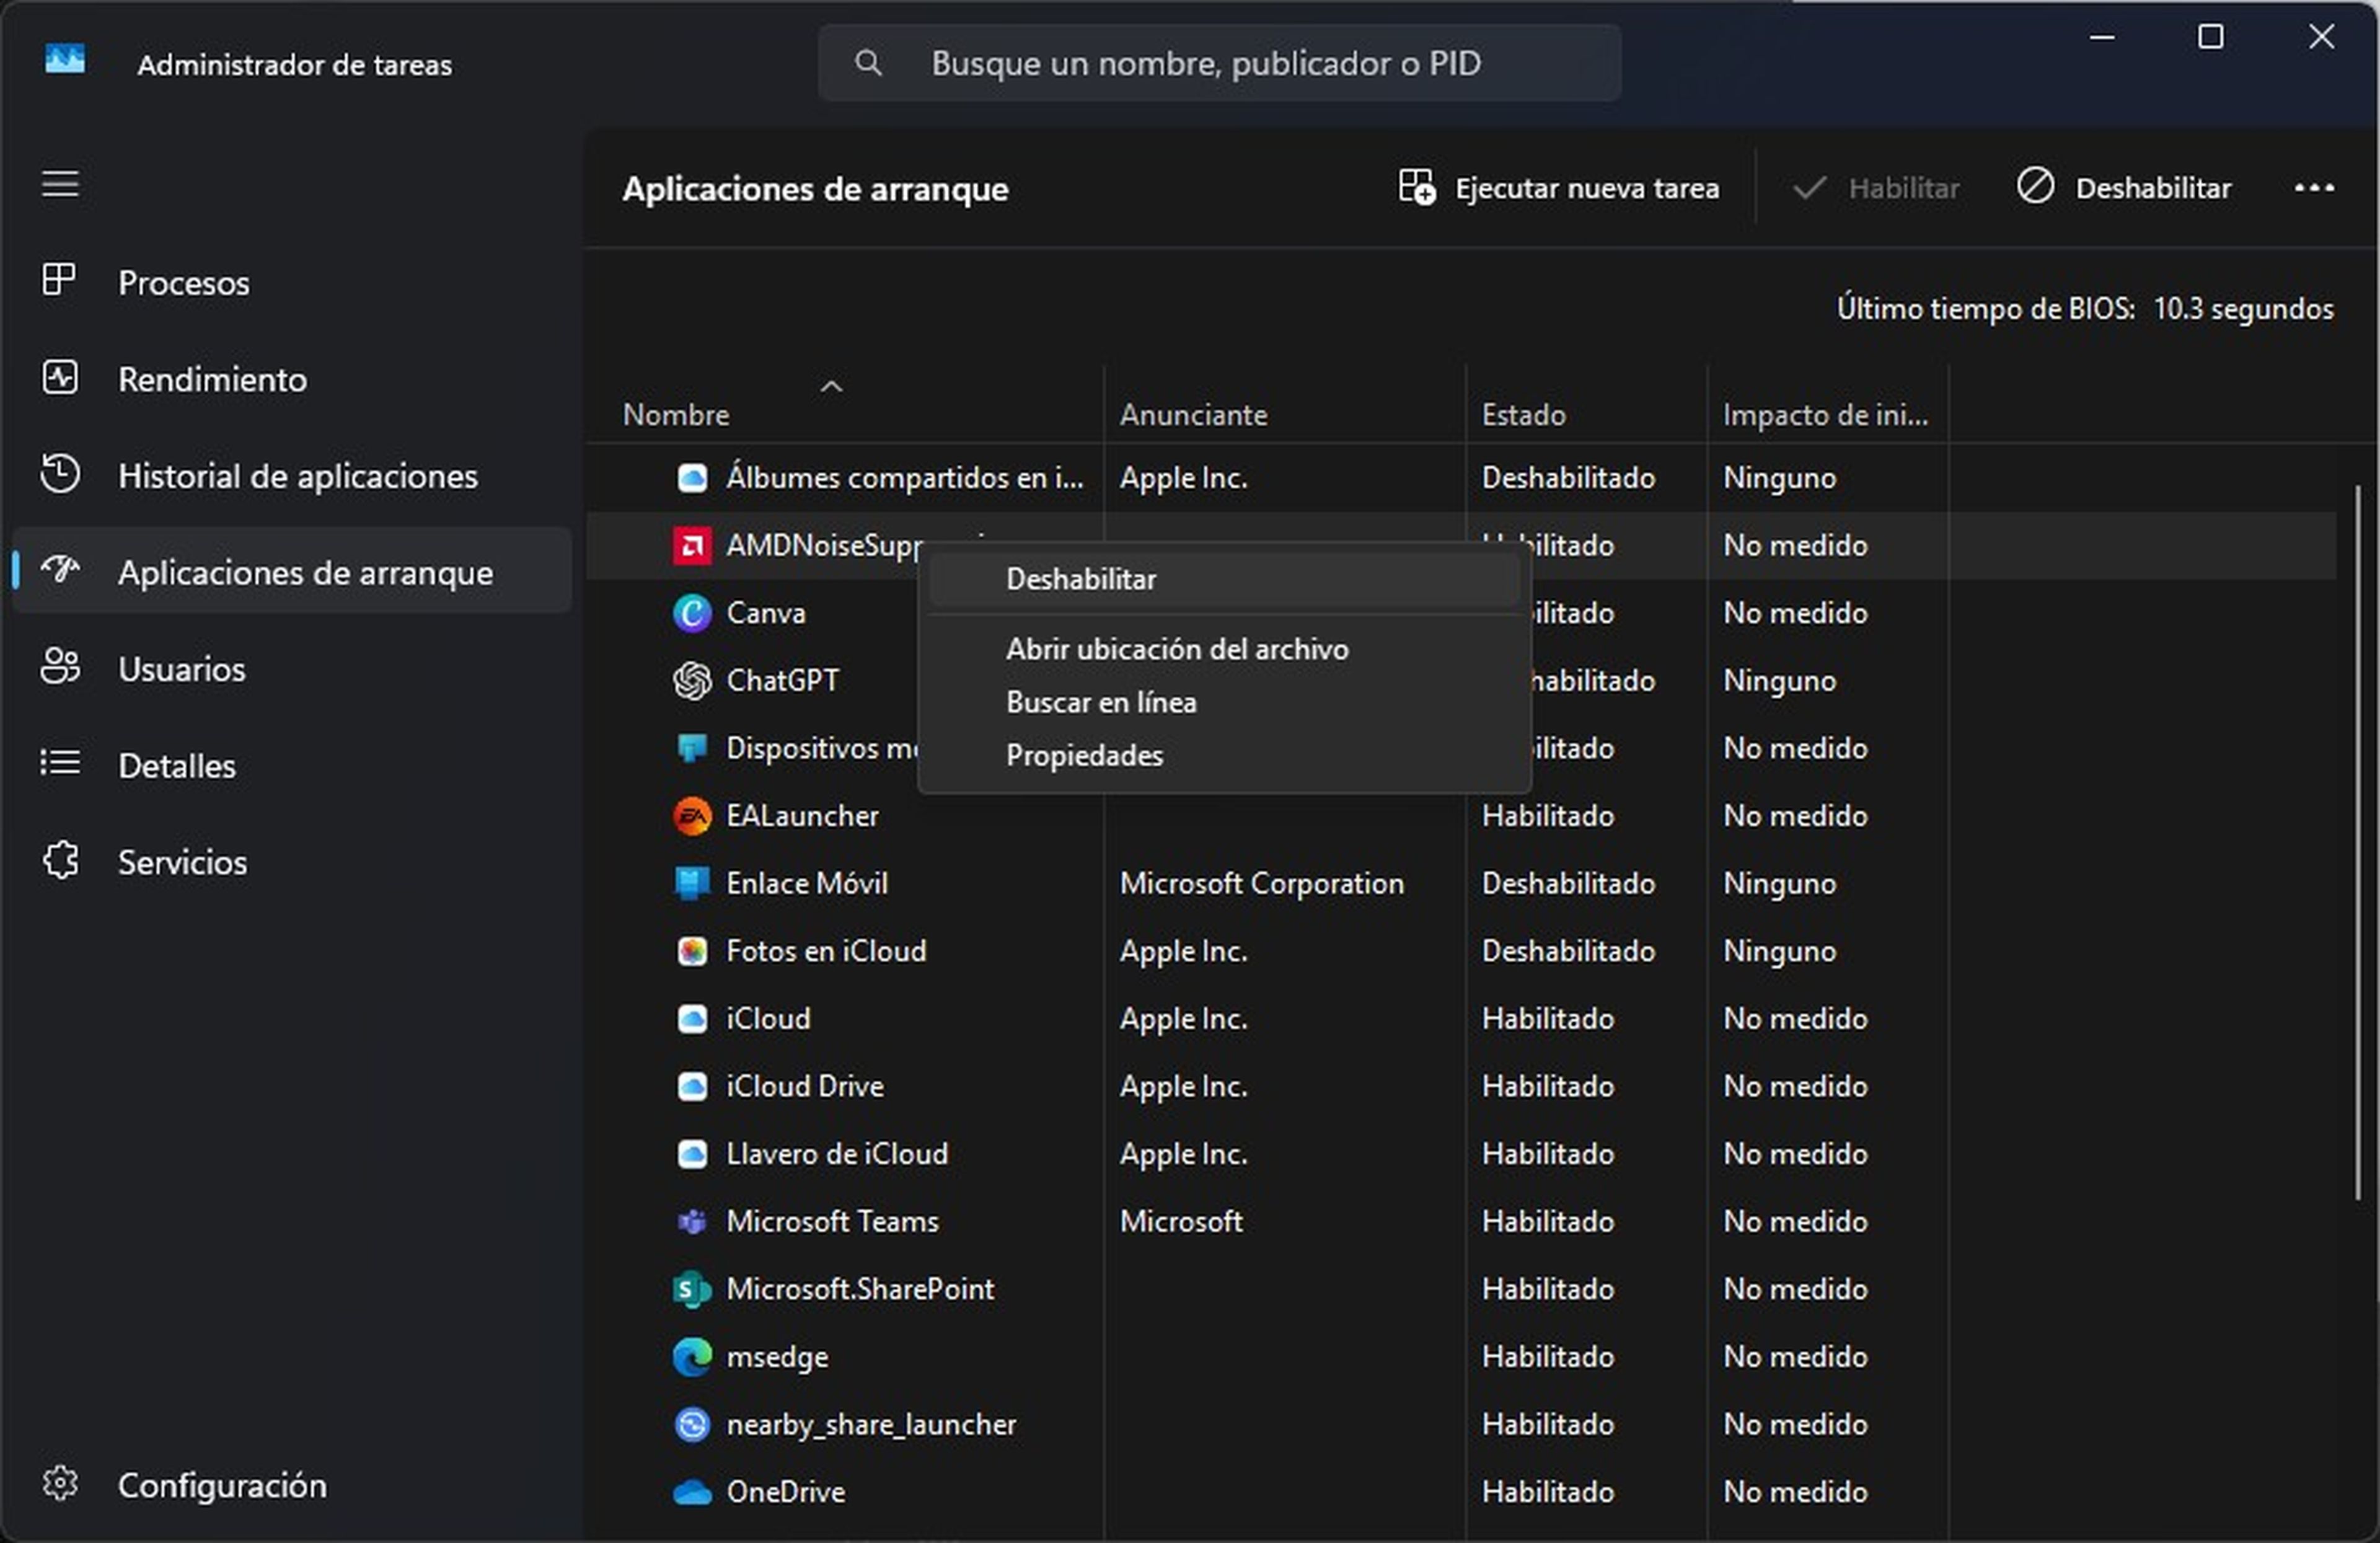Minimize the Administrador de tareas window
Screen dimensions: 2380x1543
(x=2102, y=38)
